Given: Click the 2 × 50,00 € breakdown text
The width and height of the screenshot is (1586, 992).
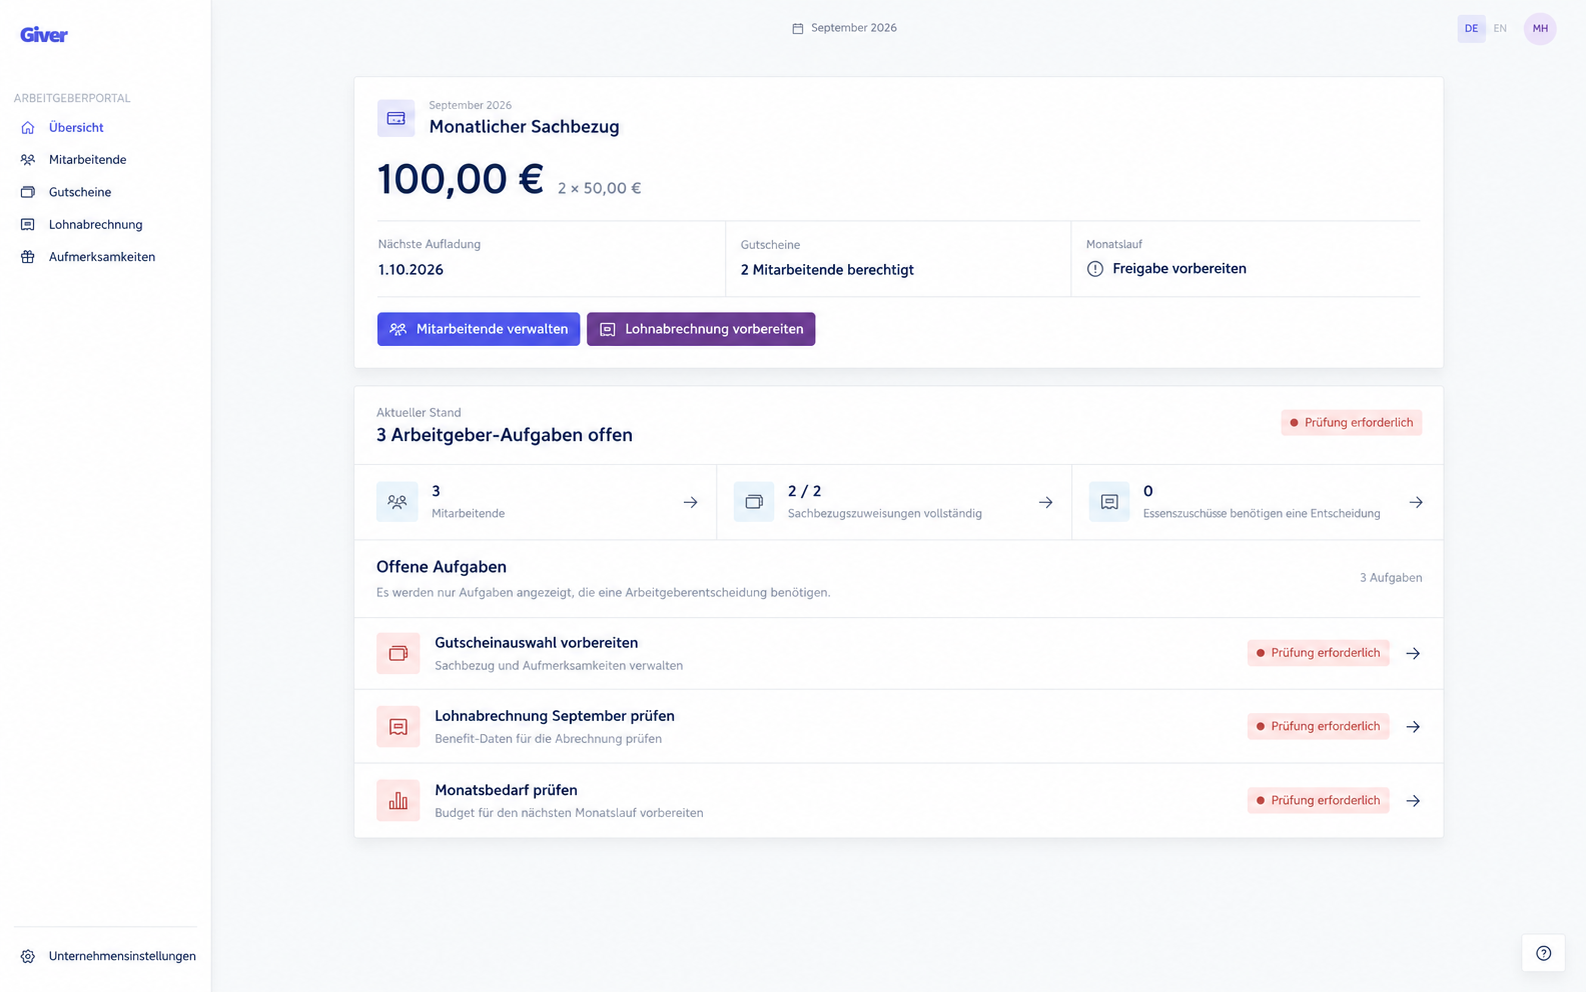Looking at the screenshot, I should pyautogui.click(x=599, y=188).
